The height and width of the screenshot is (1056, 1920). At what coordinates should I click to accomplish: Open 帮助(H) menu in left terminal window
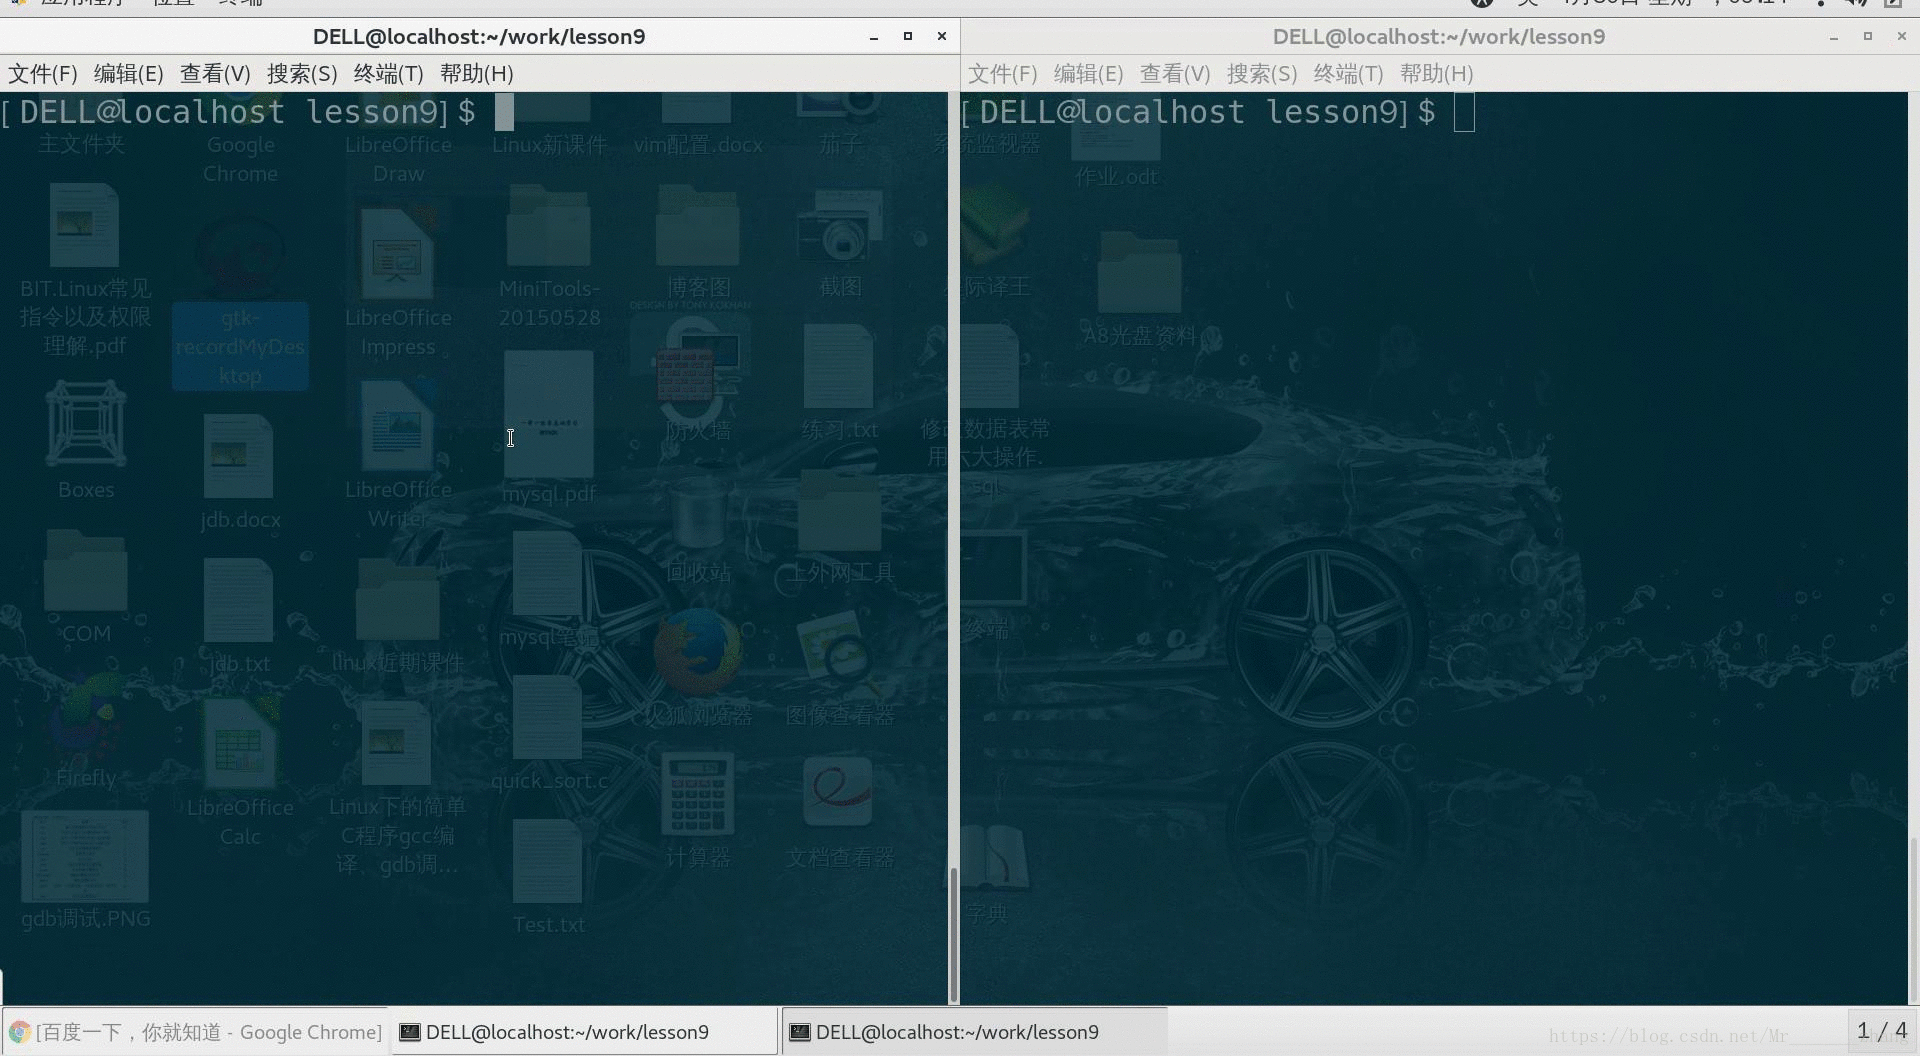477,74
